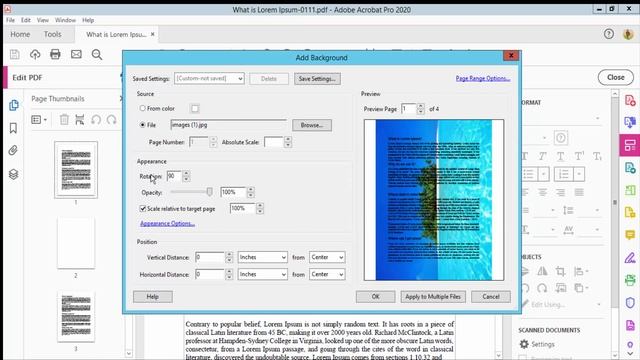
Task: Click the Opacity percentage stepper
Action: pyautogui.click(x=251, y=192)
